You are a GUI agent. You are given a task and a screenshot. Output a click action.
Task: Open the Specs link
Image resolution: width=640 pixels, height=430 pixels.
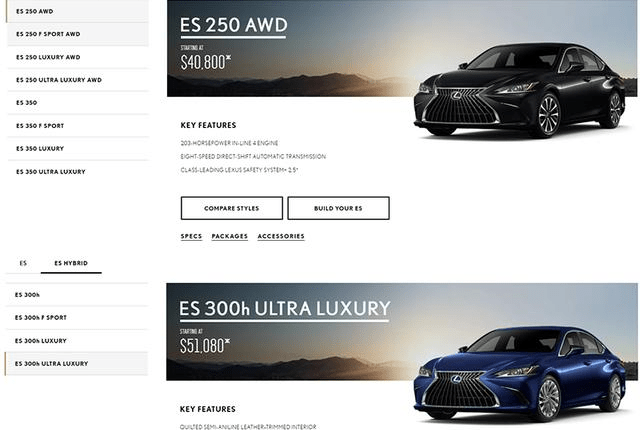(x=191, y=236)
